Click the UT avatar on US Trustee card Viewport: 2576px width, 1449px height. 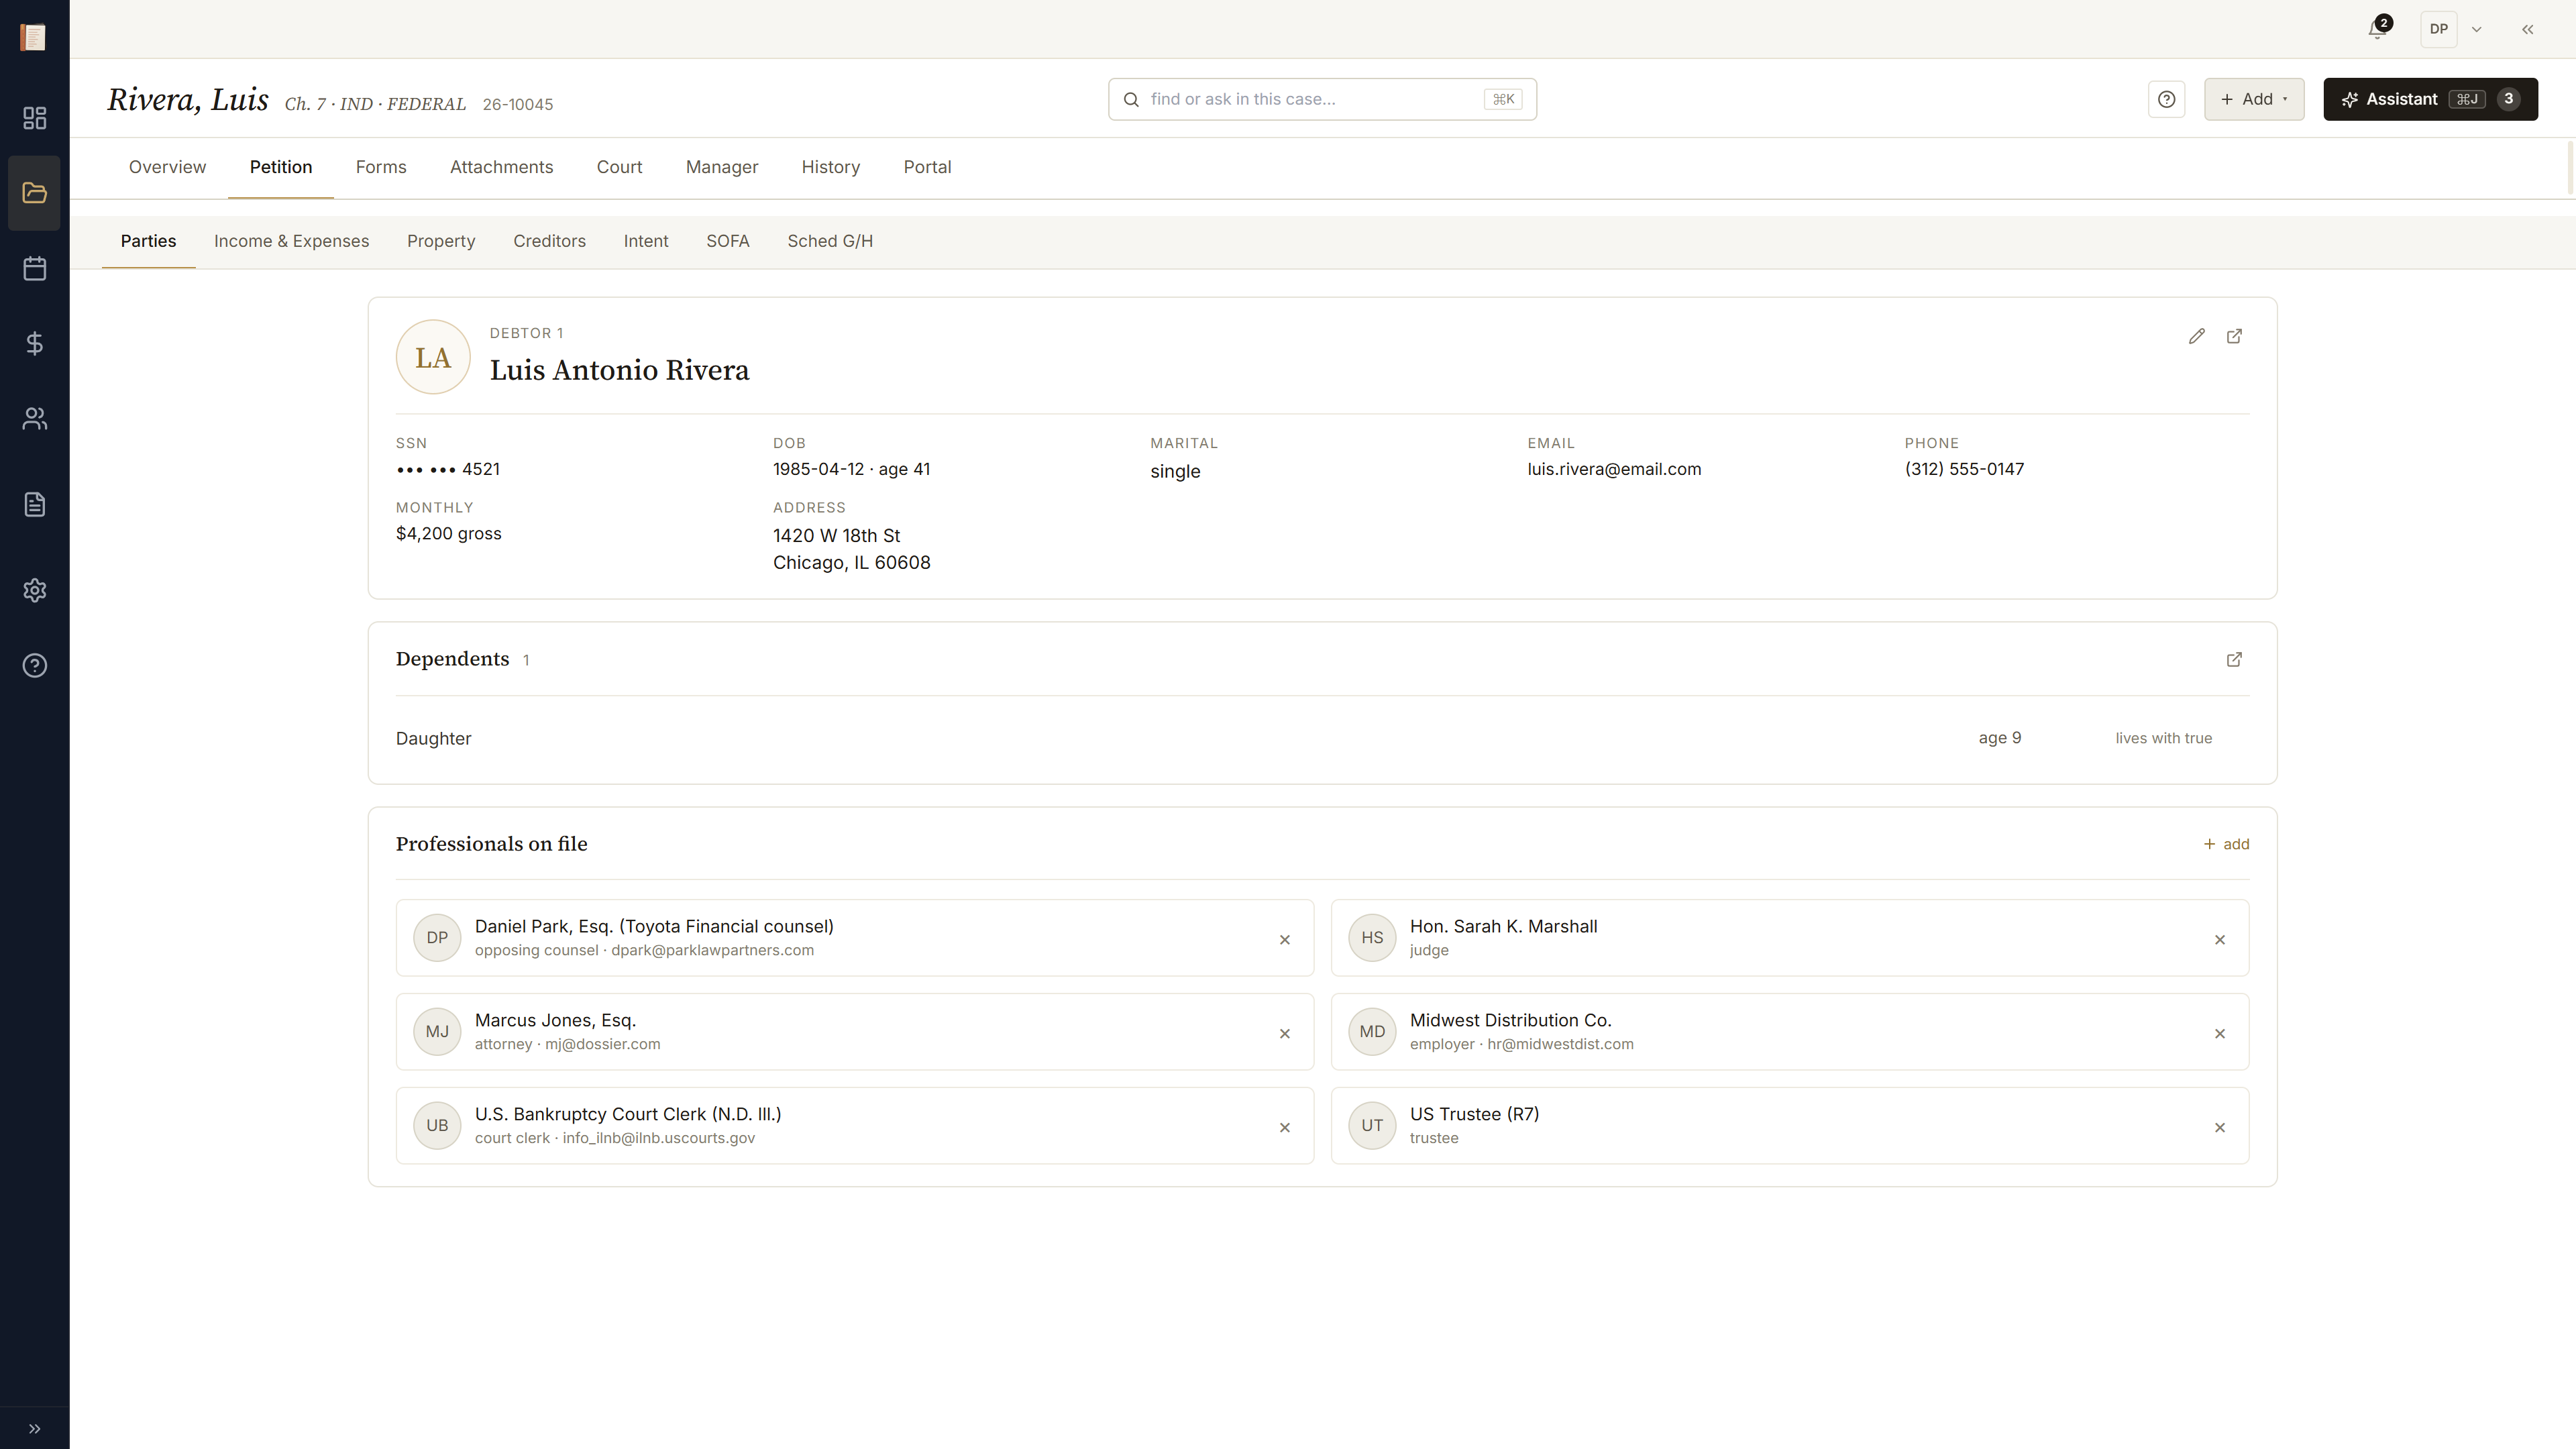(1372, 1125)
